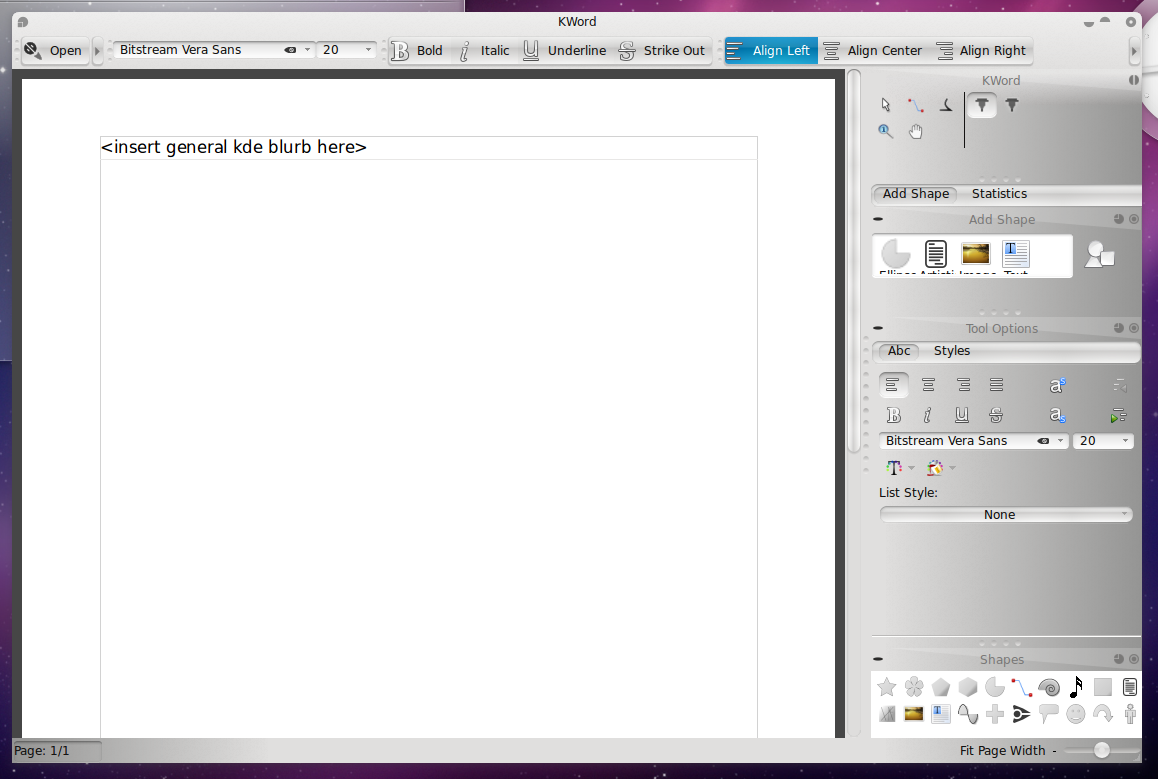Toggle justify alignment in Tool Options panel
The width and height of the screenshot is (1158, 779).
(x=996, y=385)
